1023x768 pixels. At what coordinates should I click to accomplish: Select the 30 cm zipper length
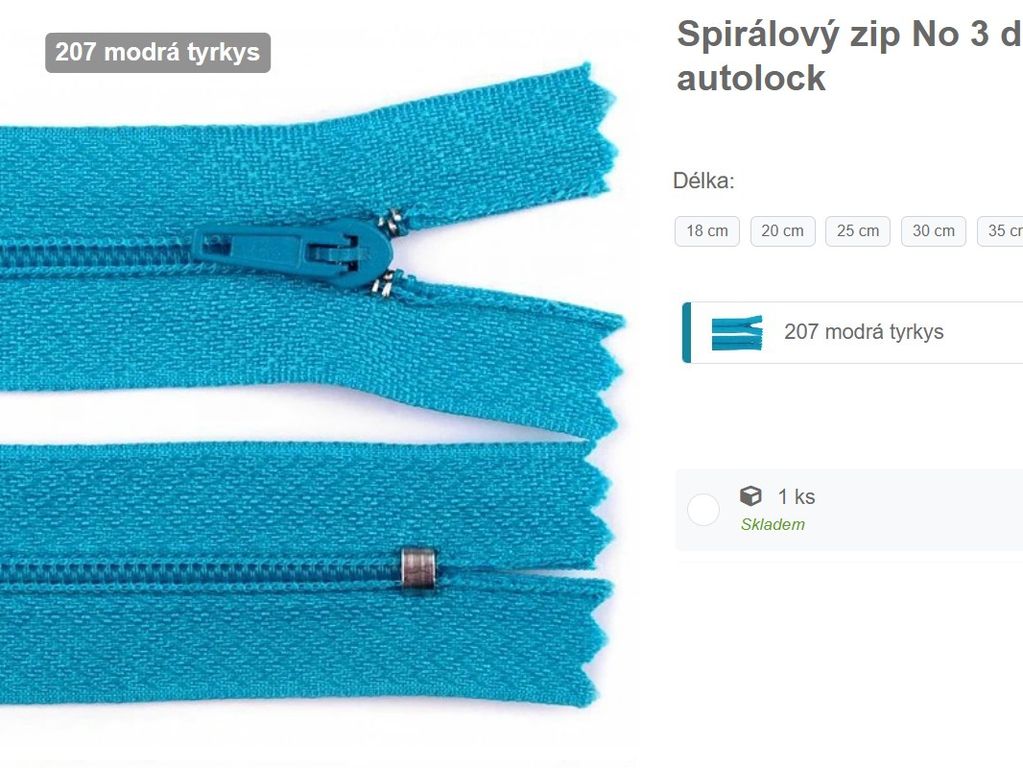point(934,231)
